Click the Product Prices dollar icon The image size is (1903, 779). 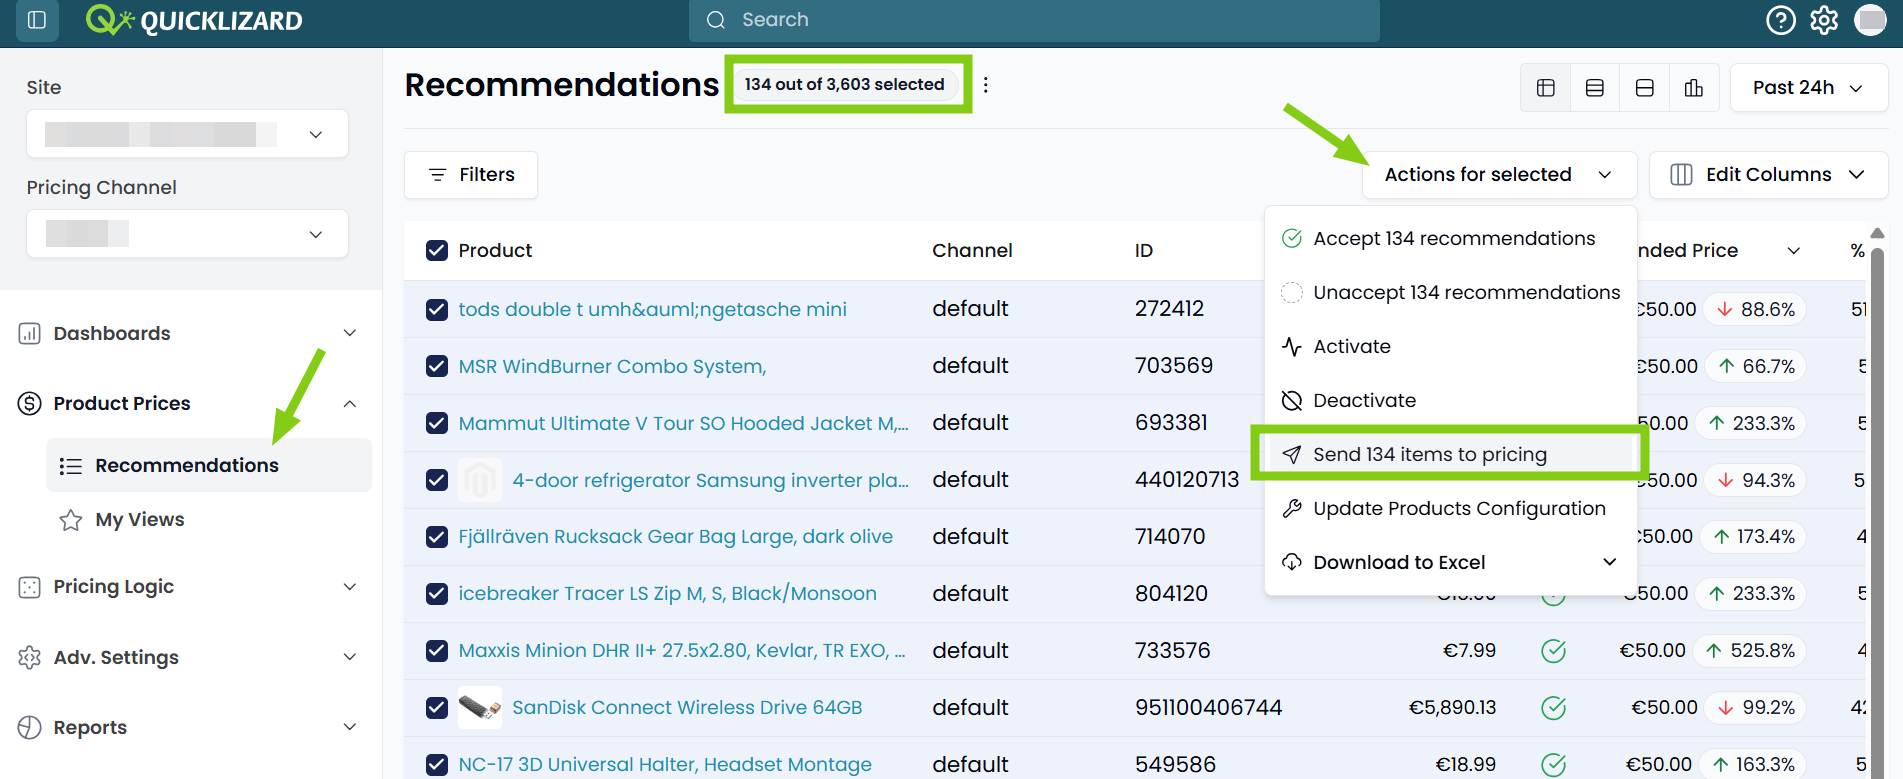coord(30,403)
